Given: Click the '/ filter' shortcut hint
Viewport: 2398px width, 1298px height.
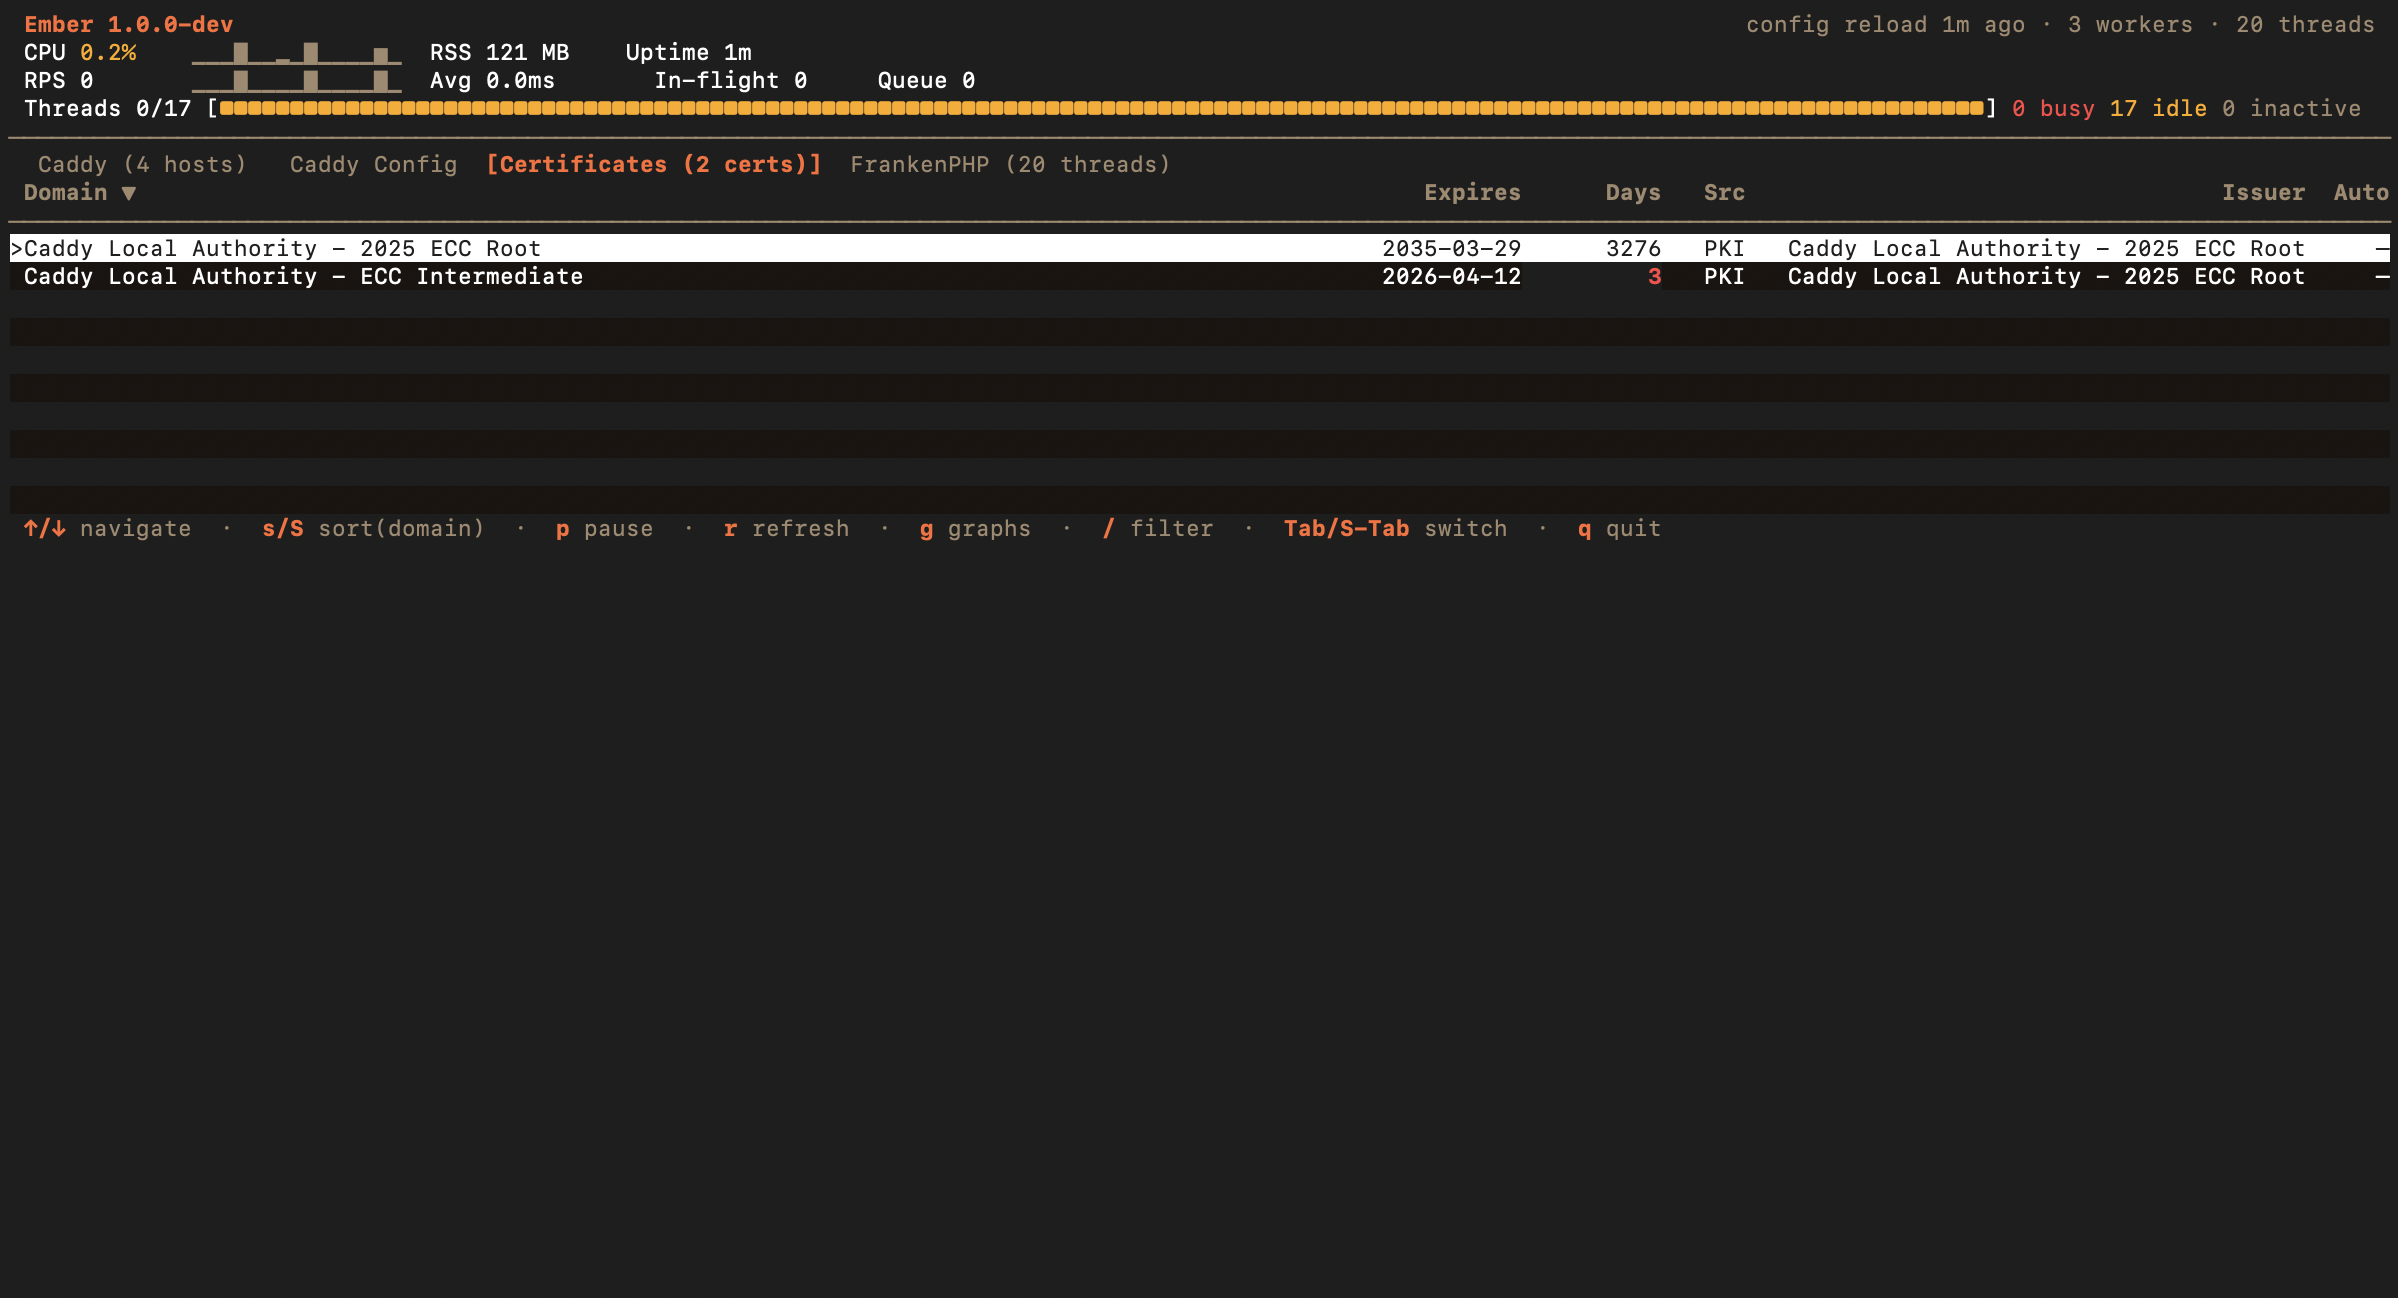Looking at the screenshot, I should click(x=1158, y=529).
